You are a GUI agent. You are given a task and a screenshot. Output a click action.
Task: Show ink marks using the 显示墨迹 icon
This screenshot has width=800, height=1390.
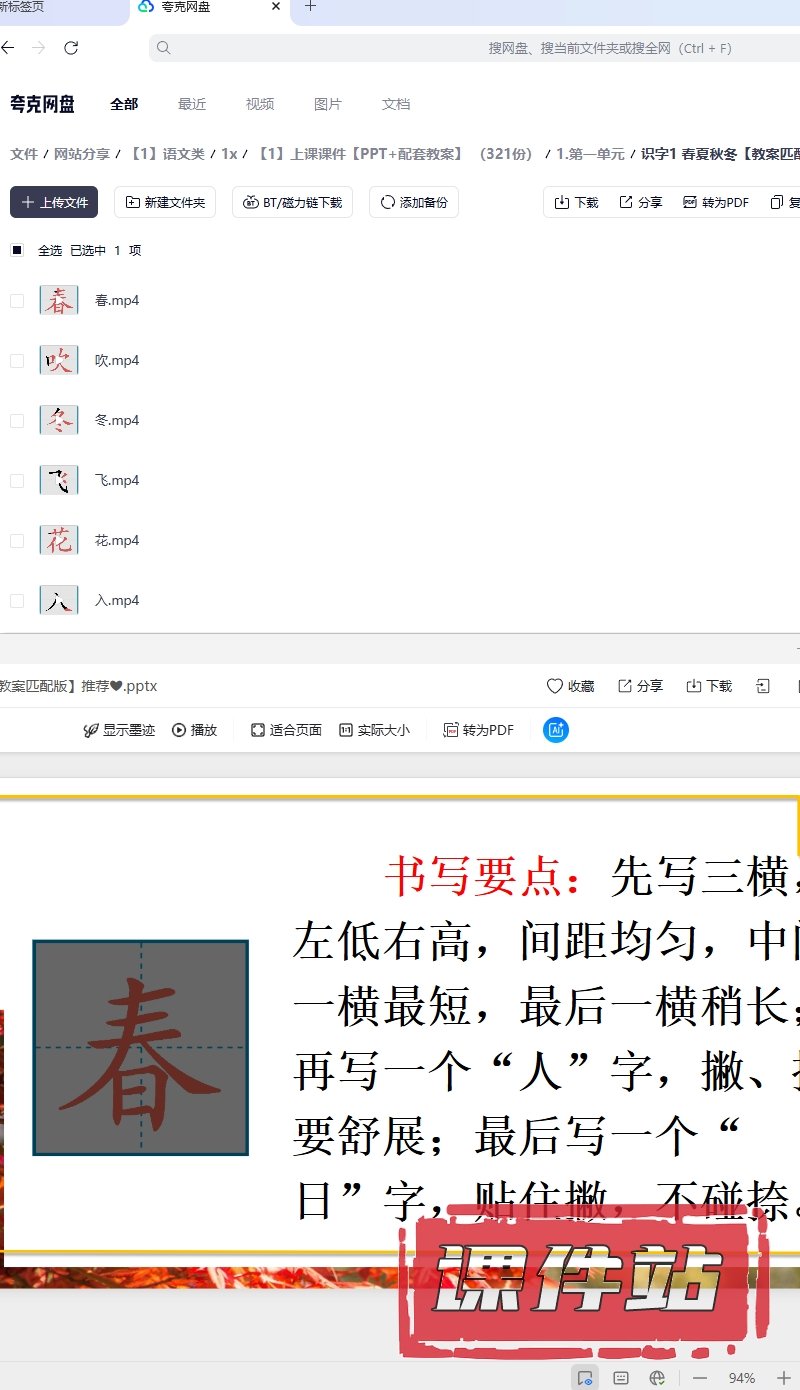click(x=91, y=730)
